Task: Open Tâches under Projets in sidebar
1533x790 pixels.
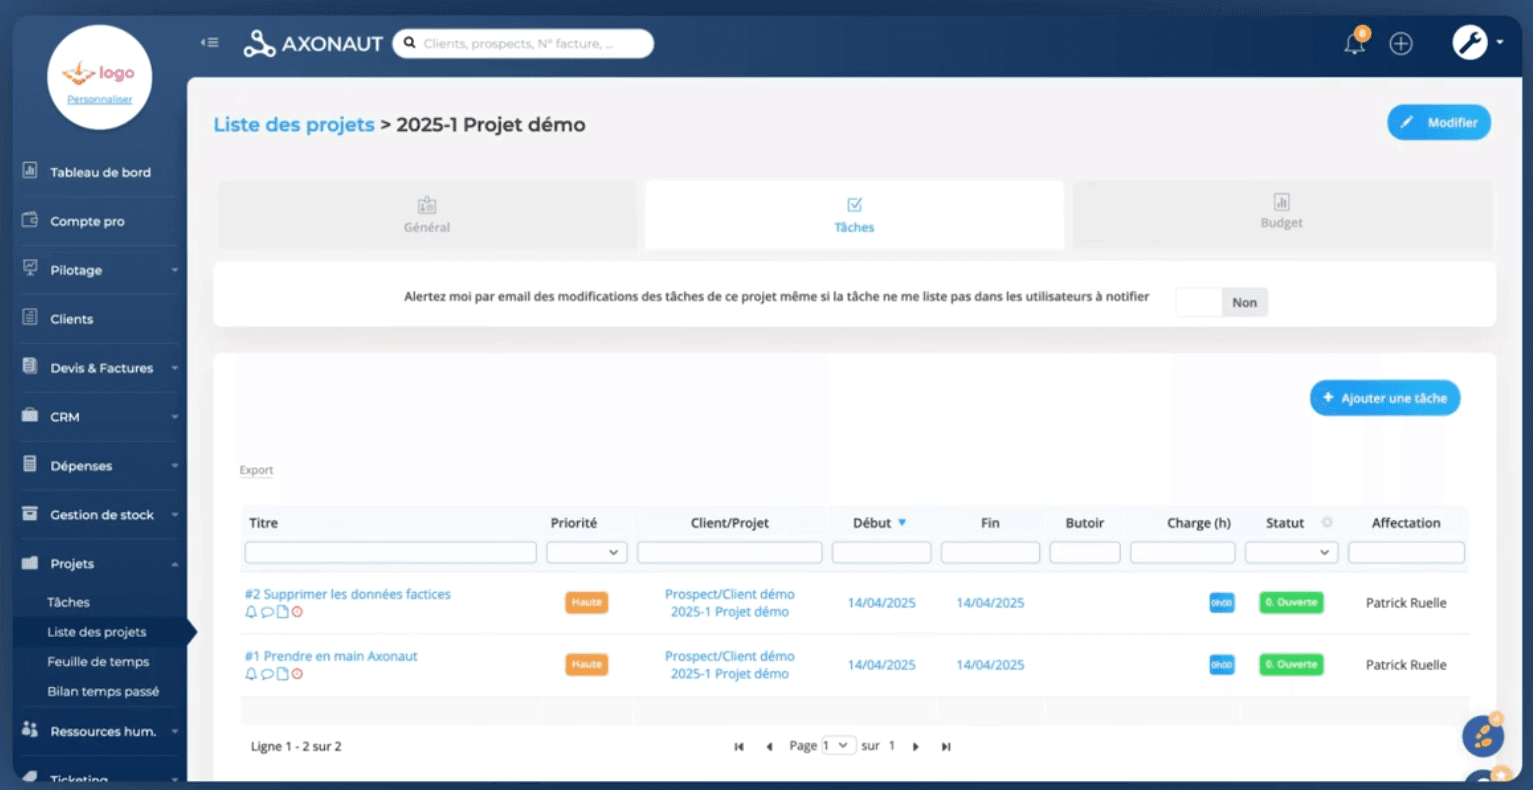Action: 68,602
